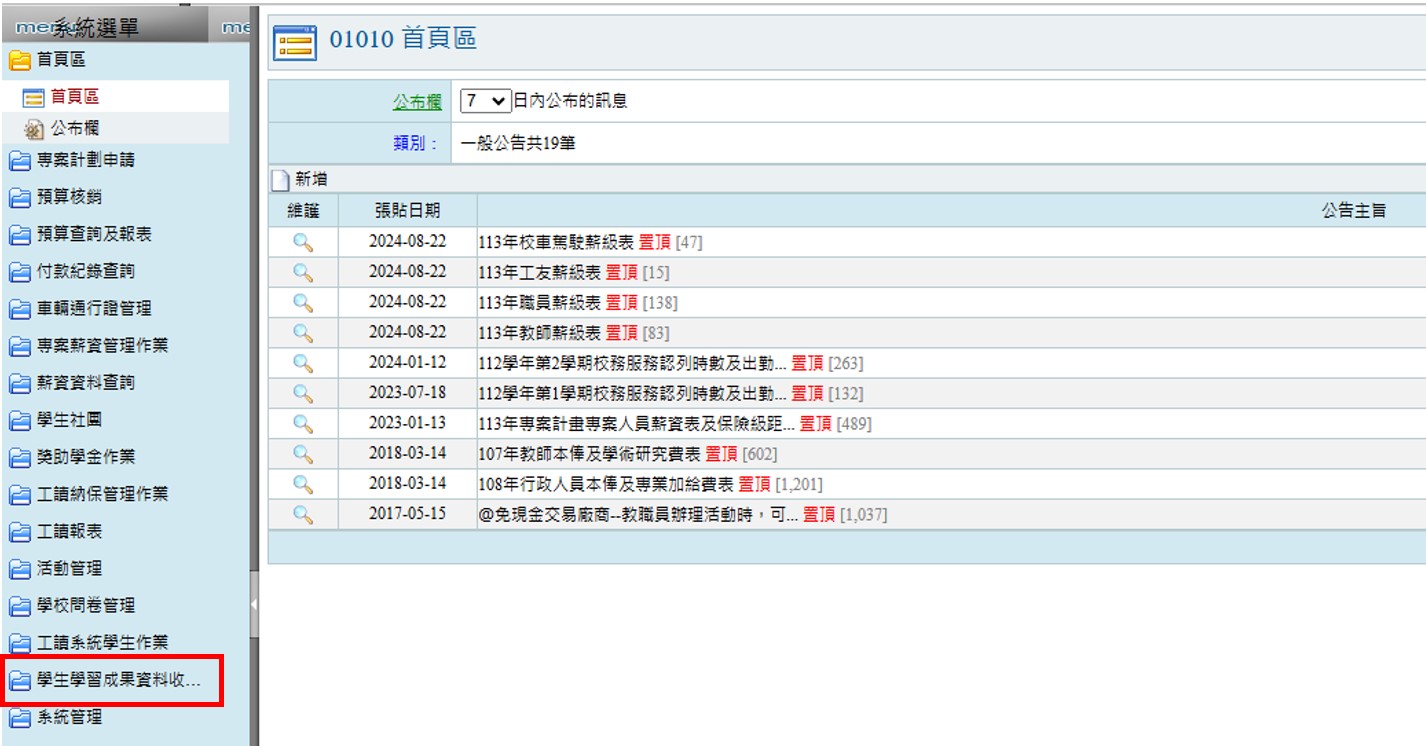
Task: Click magnifier for 112學年第2學期 row
Action: [x=303, y=363]
